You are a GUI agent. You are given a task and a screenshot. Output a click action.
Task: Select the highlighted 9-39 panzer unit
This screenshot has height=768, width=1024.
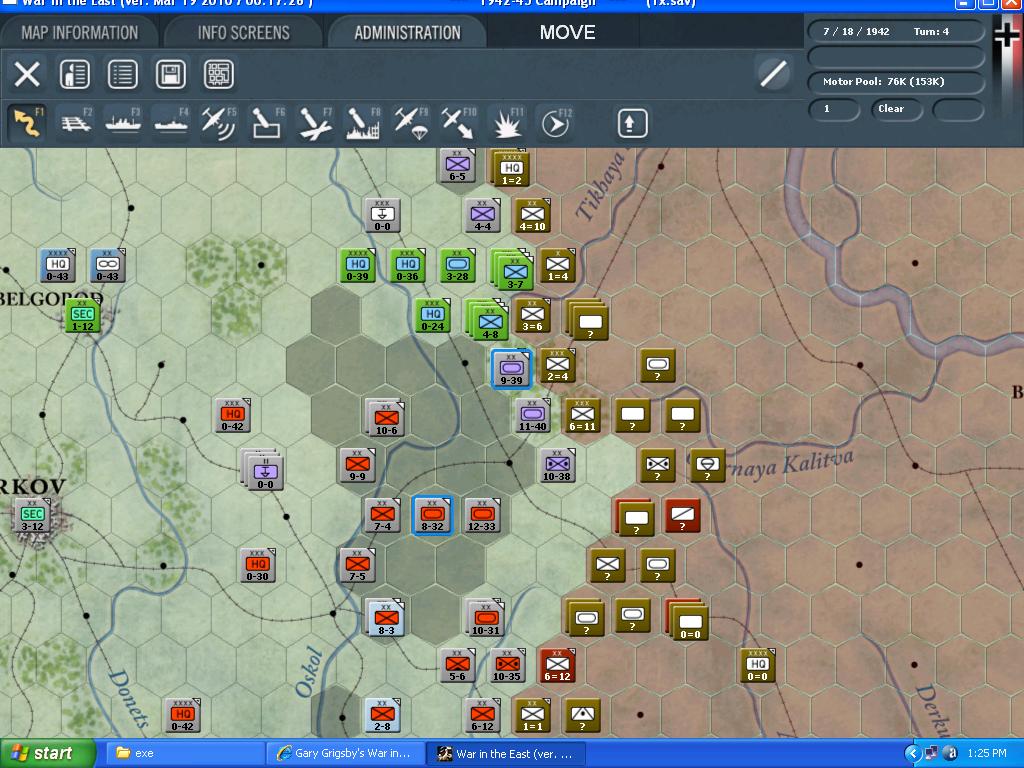click(511, 368)
